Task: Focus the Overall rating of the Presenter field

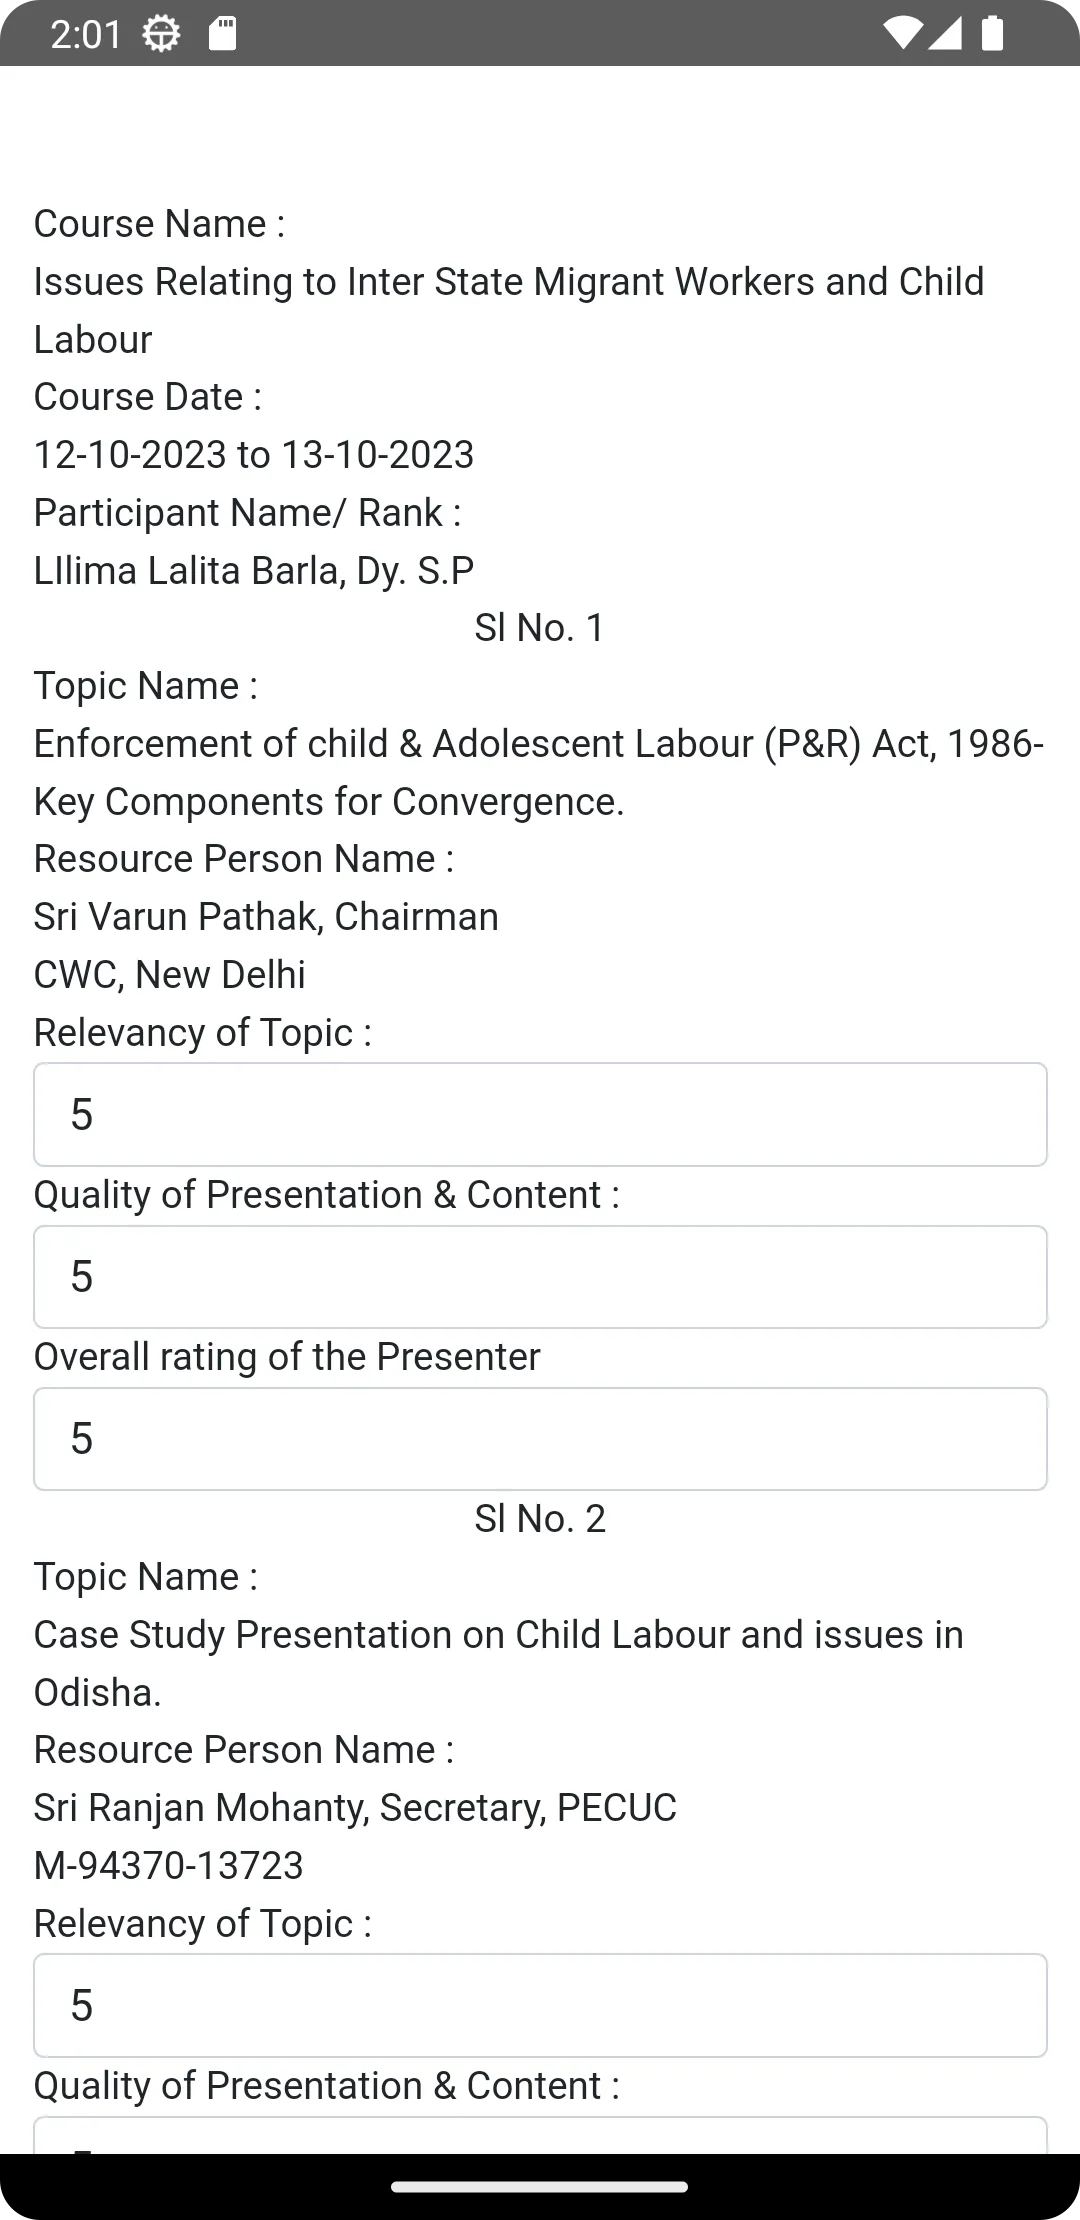Action: coord(540,1439)
